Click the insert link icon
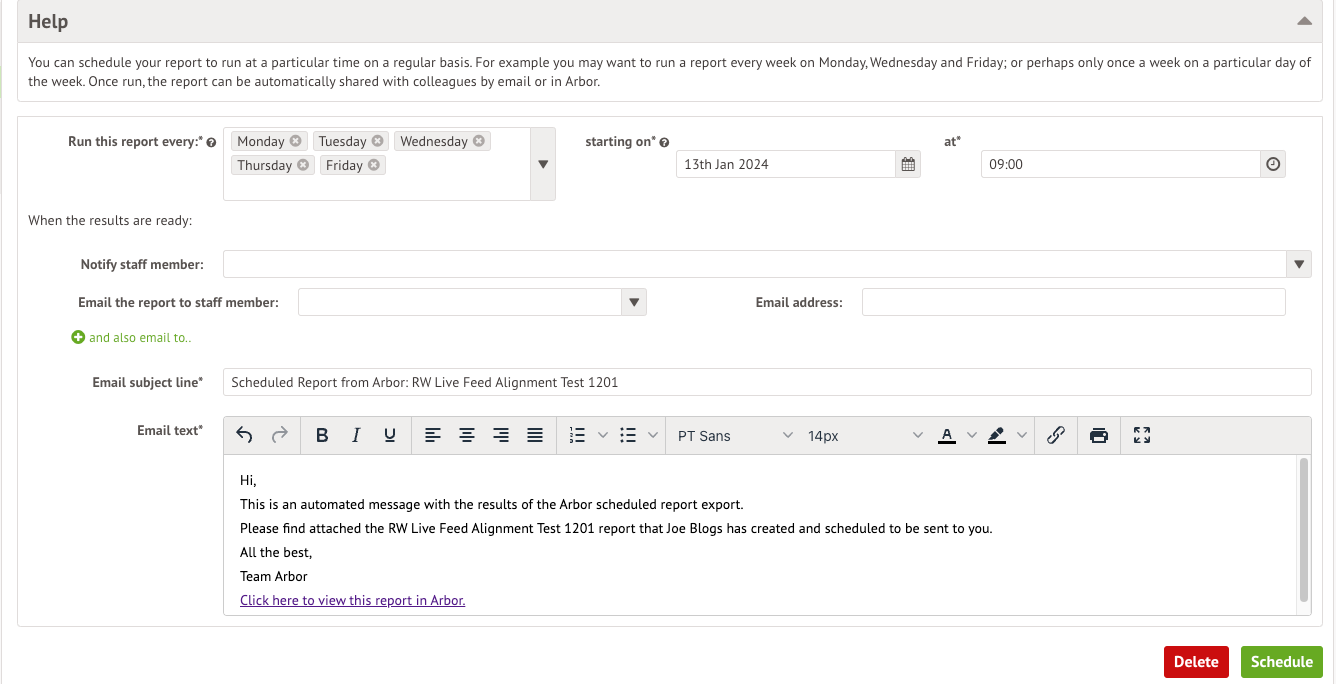This screenshot has height=684, width=1336. tap(1055, 435)
